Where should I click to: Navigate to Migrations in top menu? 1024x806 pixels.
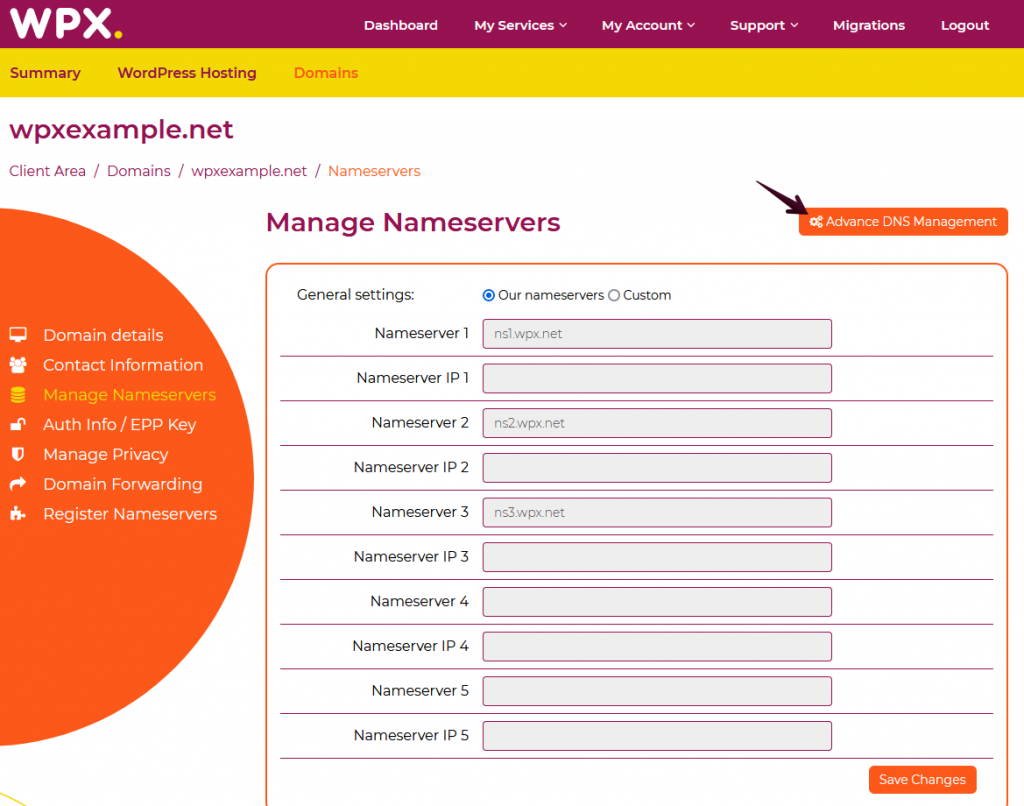pos(869,25)
